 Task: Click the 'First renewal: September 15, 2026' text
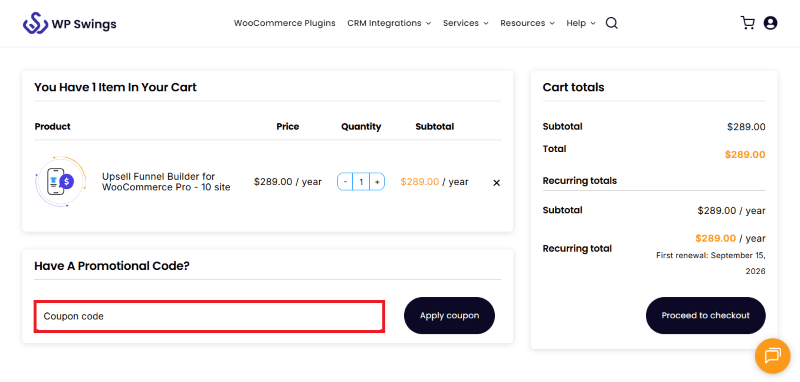coord(711,263)
